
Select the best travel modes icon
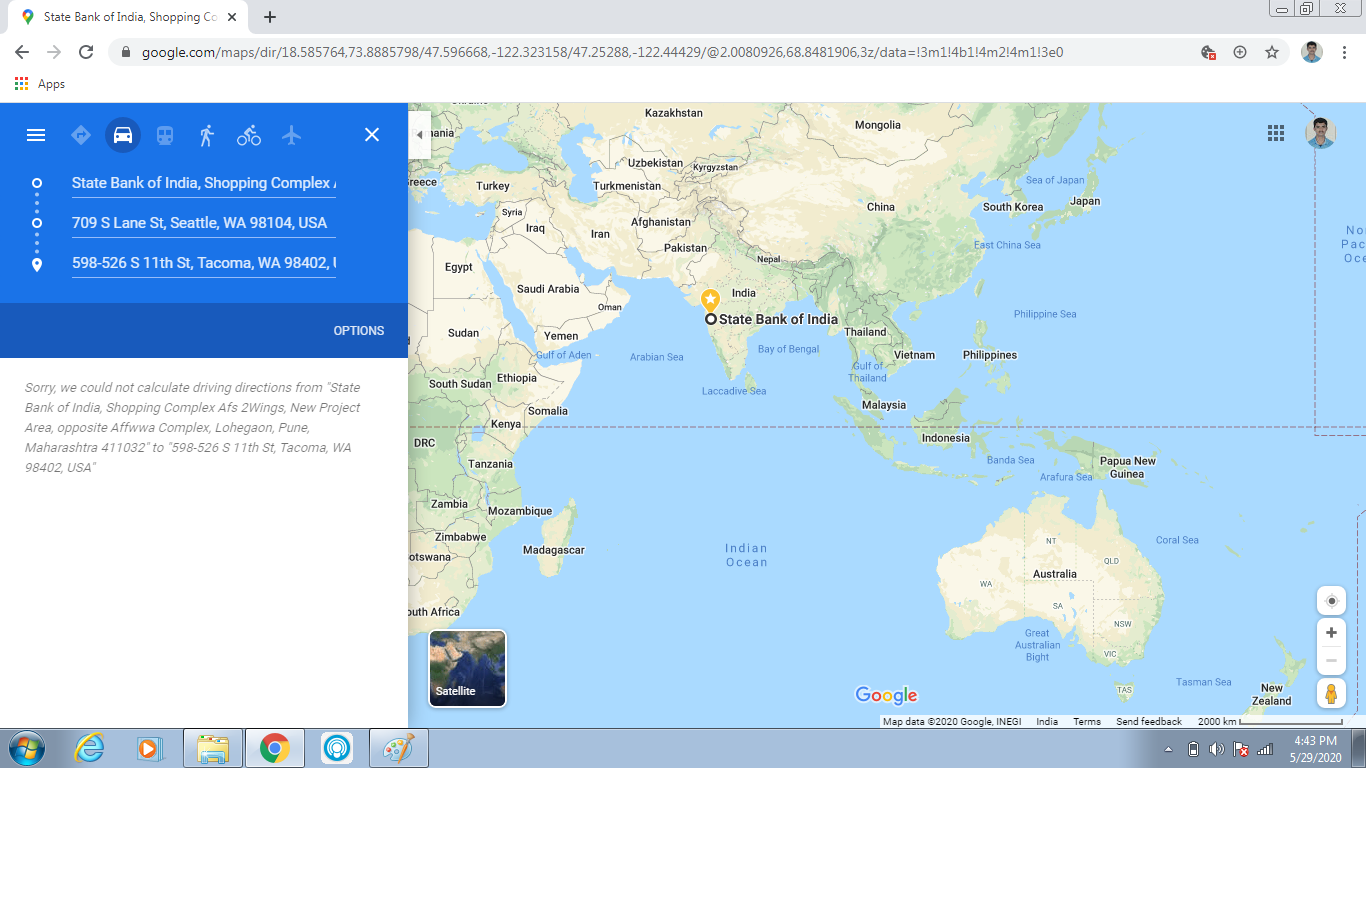81,135
